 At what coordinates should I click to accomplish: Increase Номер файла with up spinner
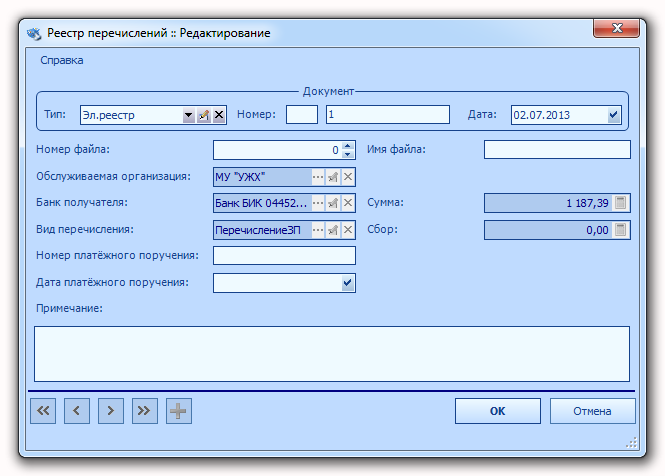click(x=348, y=146)
